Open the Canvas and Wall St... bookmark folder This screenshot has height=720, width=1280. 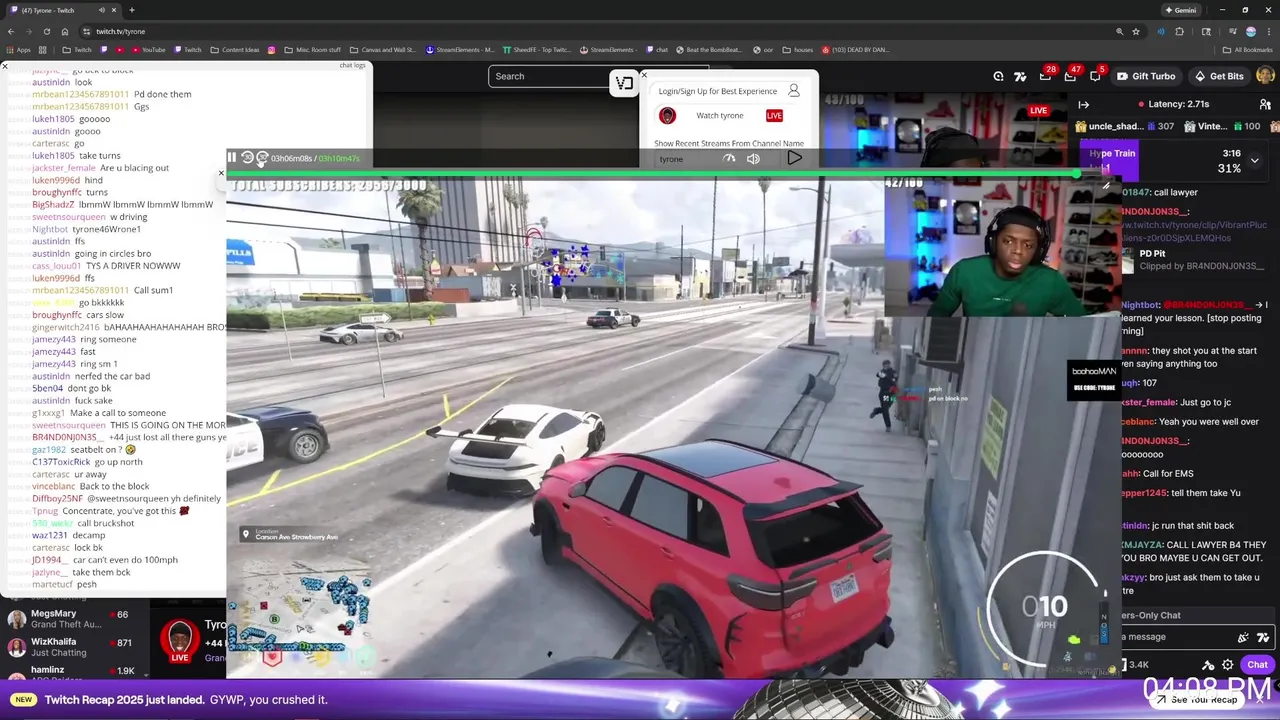click(381, 49)
